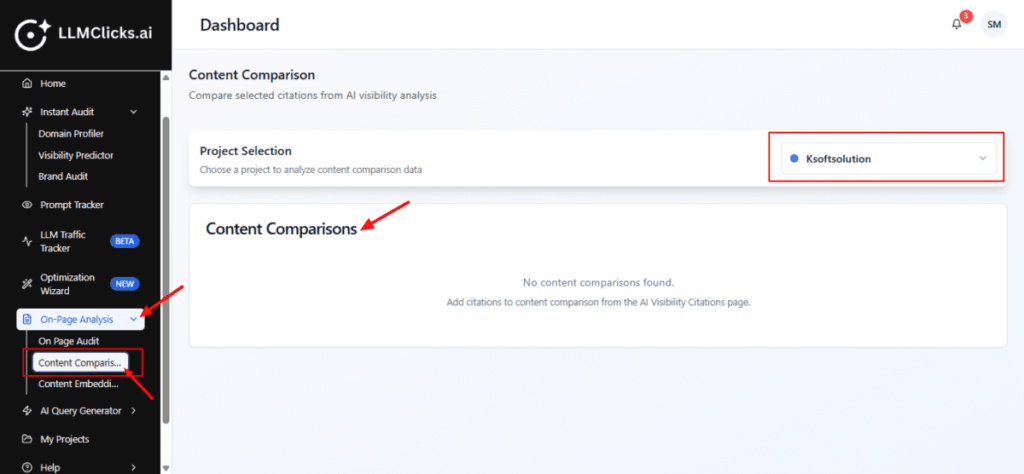The image size is (1024, 474).
Task: Open the notifications bell
Action: pos(956,24)
